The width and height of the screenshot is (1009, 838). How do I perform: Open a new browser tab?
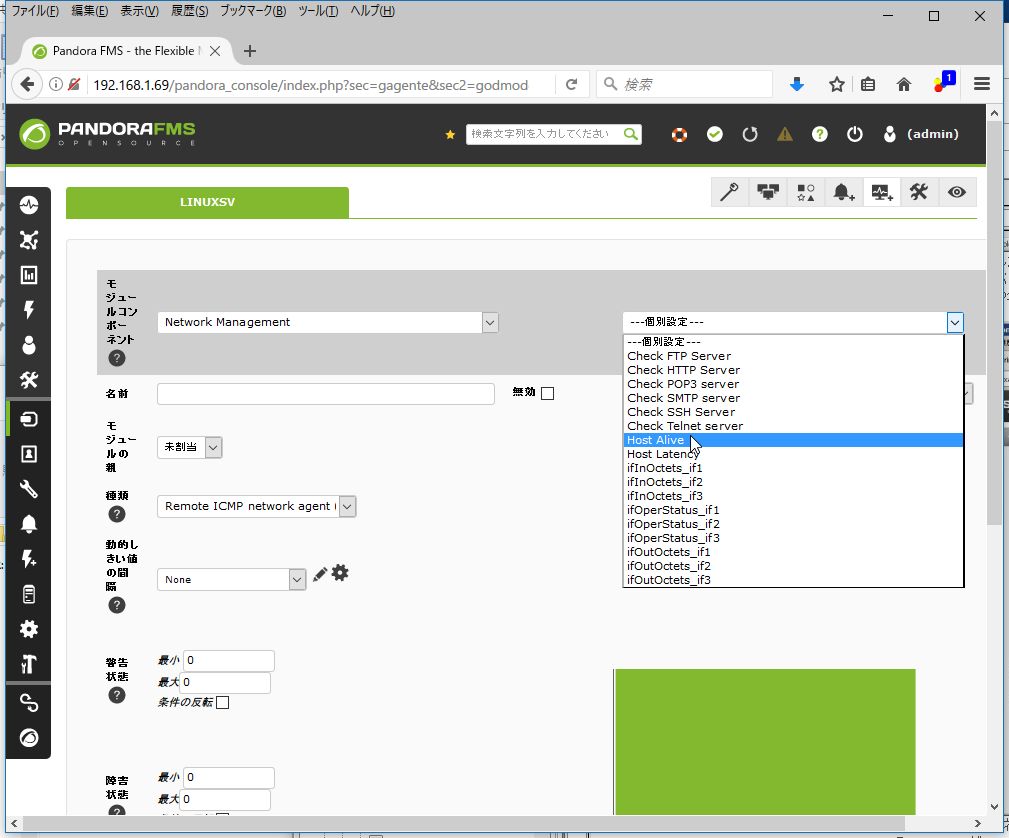(250, 51)
